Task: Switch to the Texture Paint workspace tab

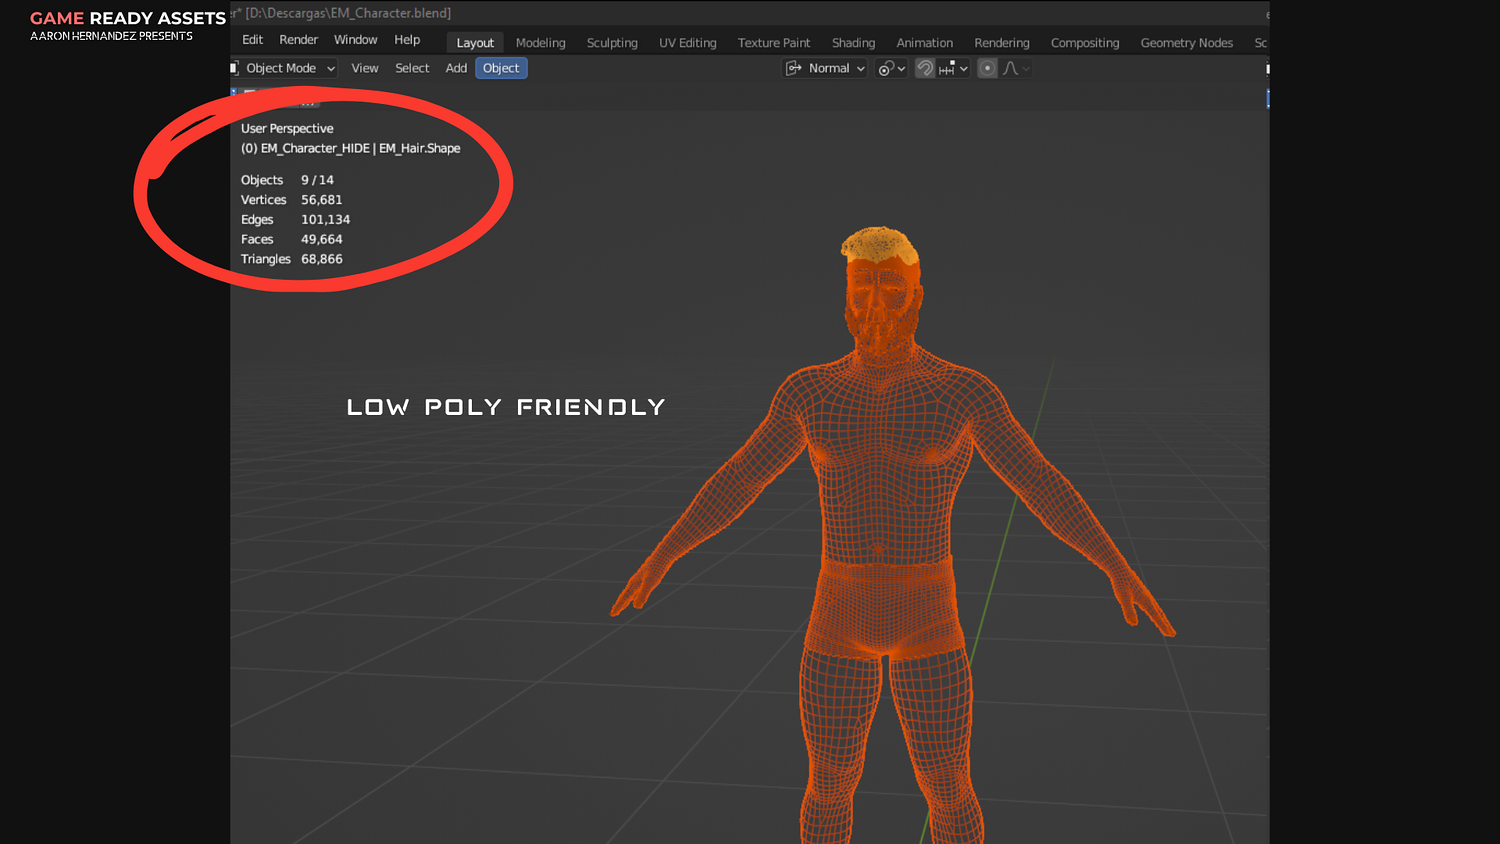Action: point(774,43)
